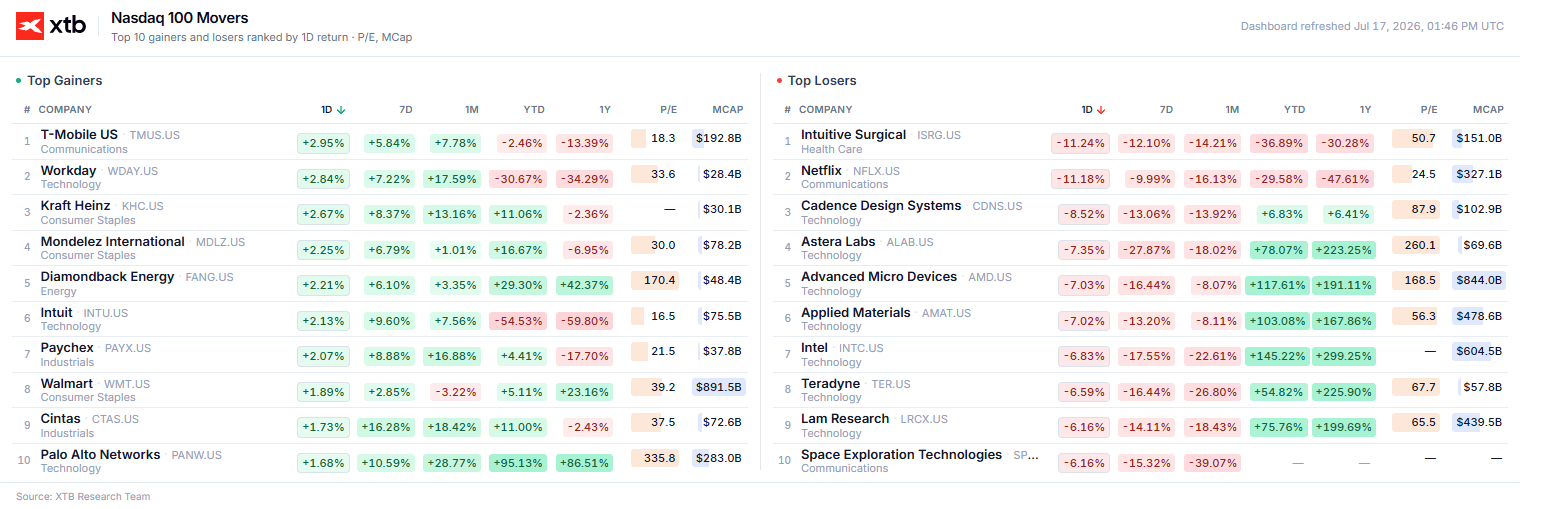Sort gainers by the YTD column header
The width and height of the screenshot is (1552, 509).
(x=534, y=110)
